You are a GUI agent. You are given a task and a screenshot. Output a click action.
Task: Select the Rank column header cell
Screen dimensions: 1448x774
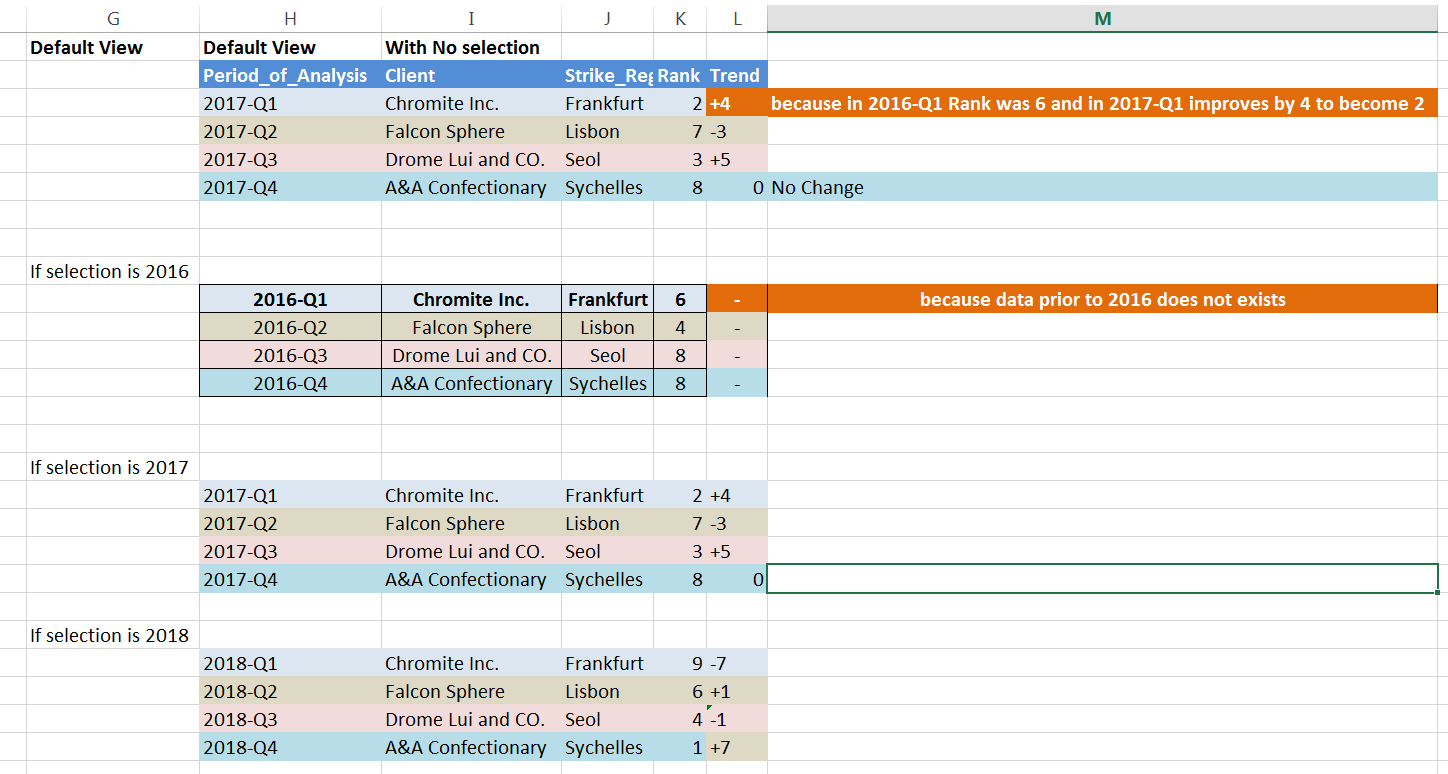(x=680, y=75)
